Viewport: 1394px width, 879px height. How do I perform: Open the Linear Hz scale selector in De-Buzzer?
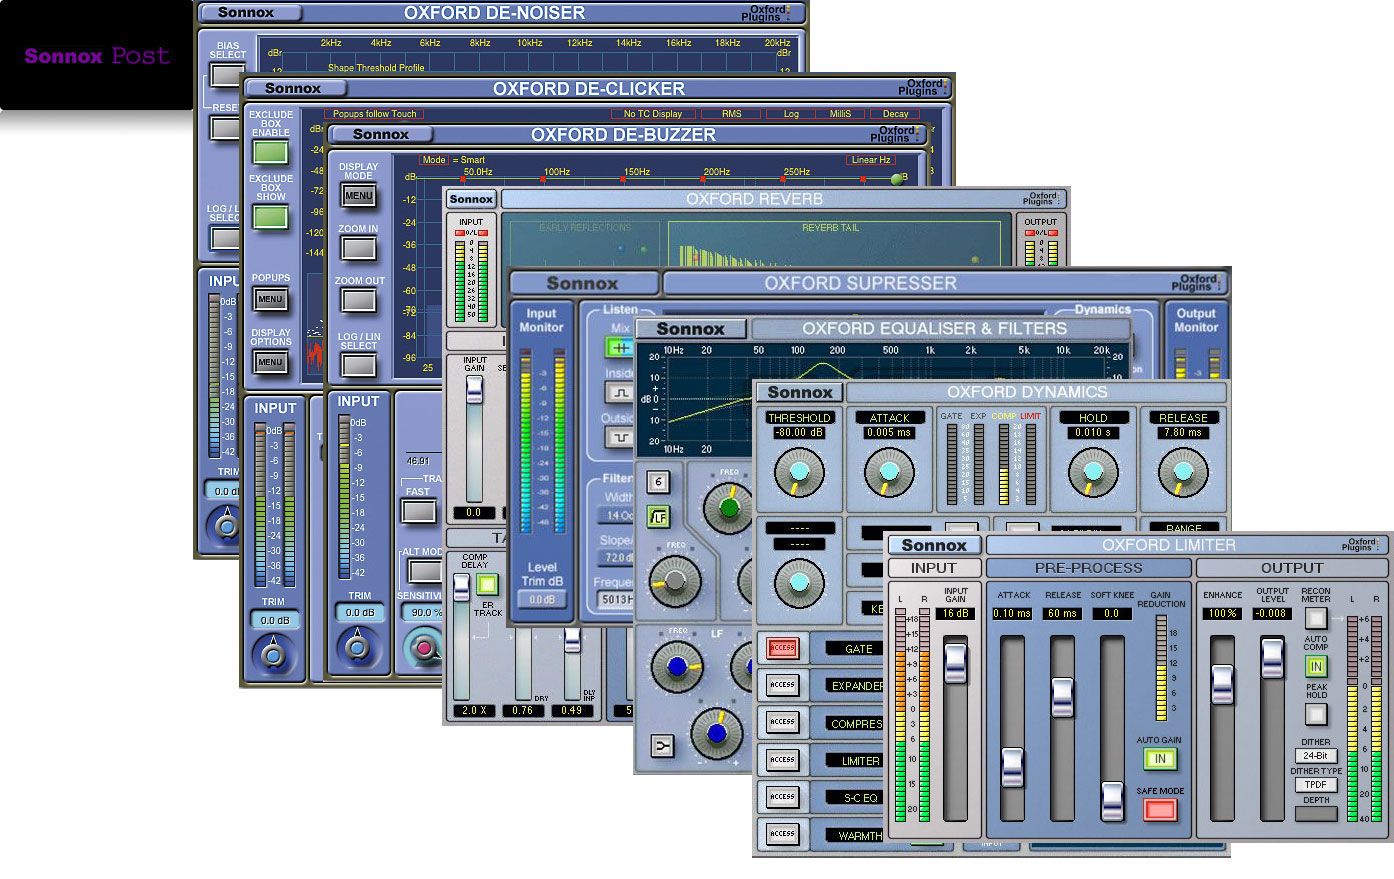871,160
